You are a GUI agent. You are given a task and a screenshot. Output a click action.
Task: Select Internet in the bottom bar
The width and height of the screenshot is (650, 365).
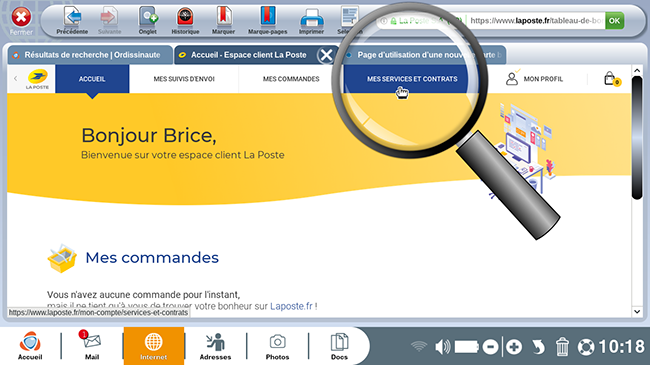pos(153,346)
